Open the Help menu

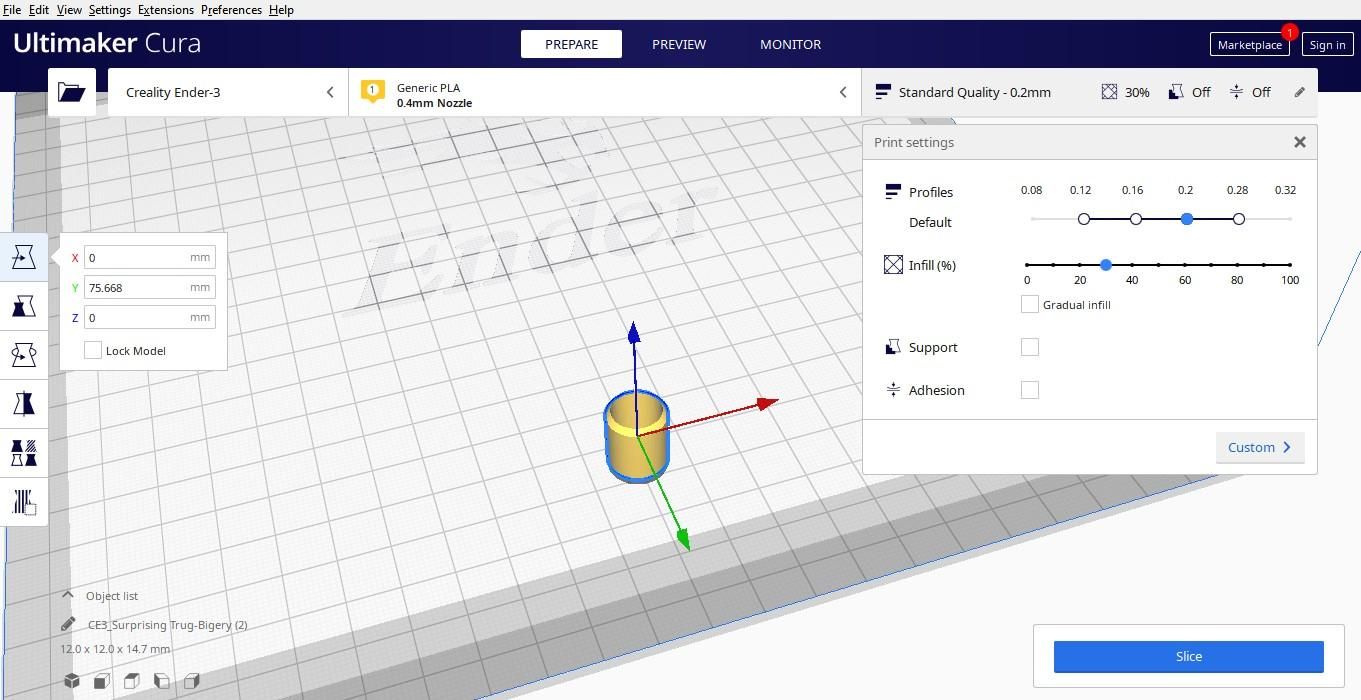point(281,9)
